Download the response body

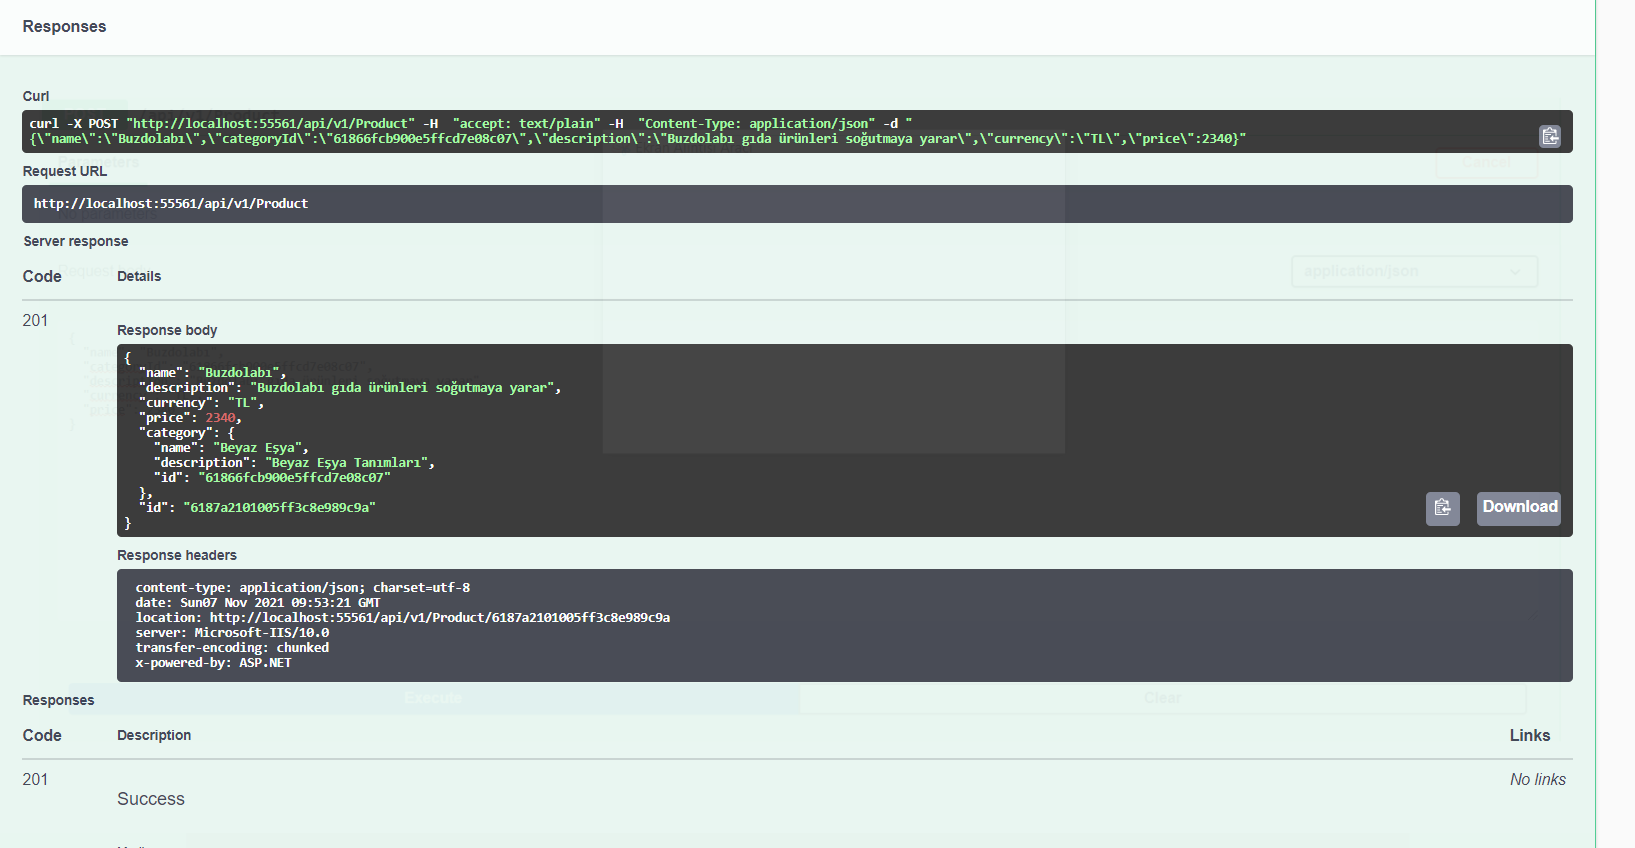point(1519,508)
